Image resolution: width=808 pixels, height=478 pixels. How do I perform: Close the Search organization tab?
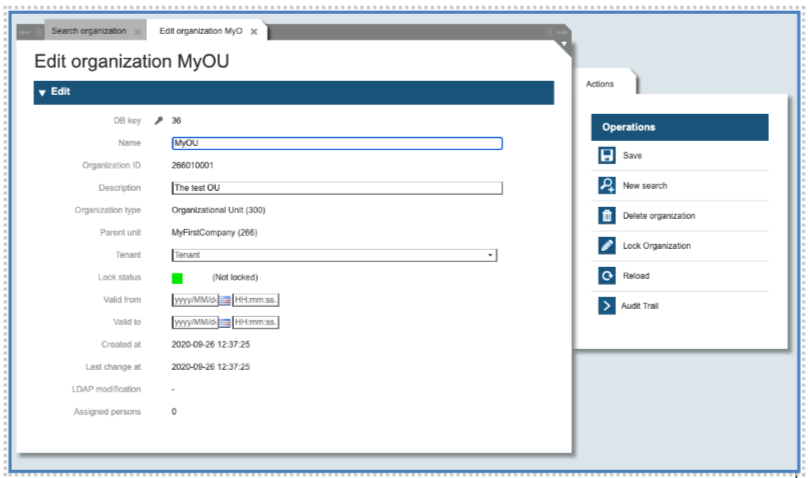pyautogui.click(x=137, y=32)
